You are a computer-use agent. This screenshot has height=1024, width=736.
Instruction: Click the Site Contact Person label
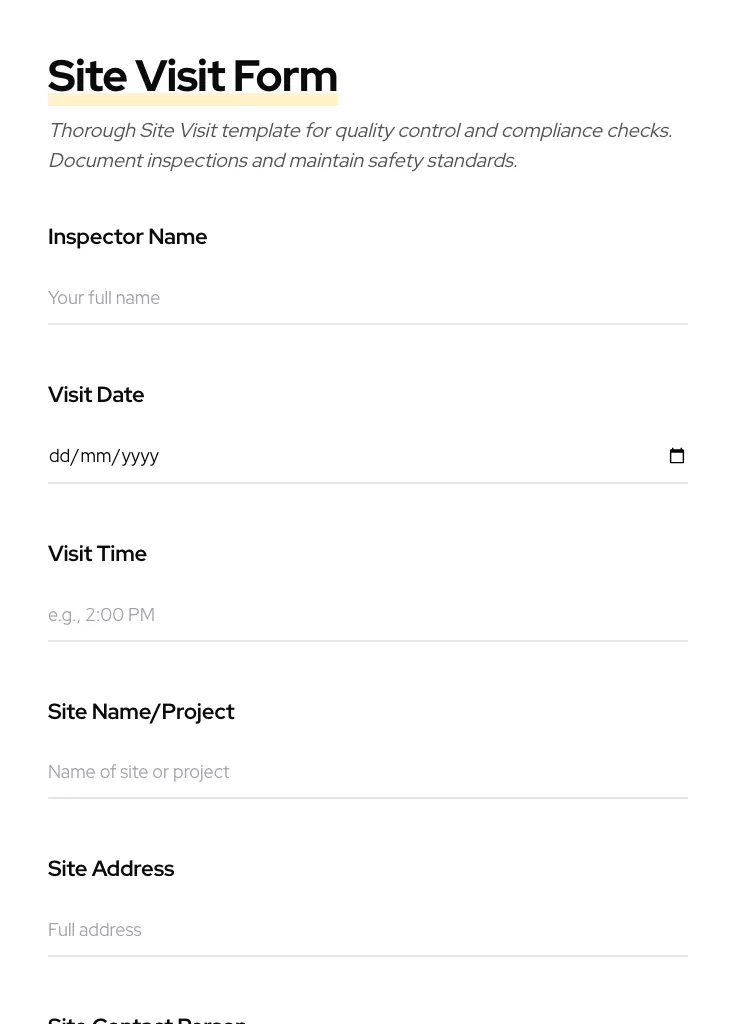147,1018
